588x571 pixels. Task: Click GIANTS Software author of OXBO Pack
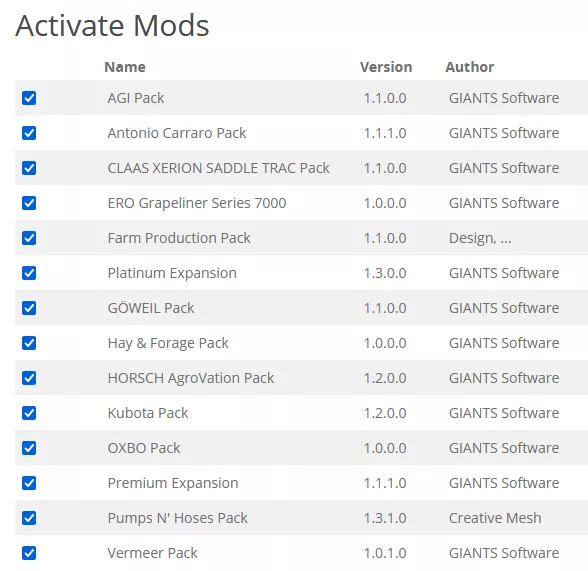click(x=504, y=448)
